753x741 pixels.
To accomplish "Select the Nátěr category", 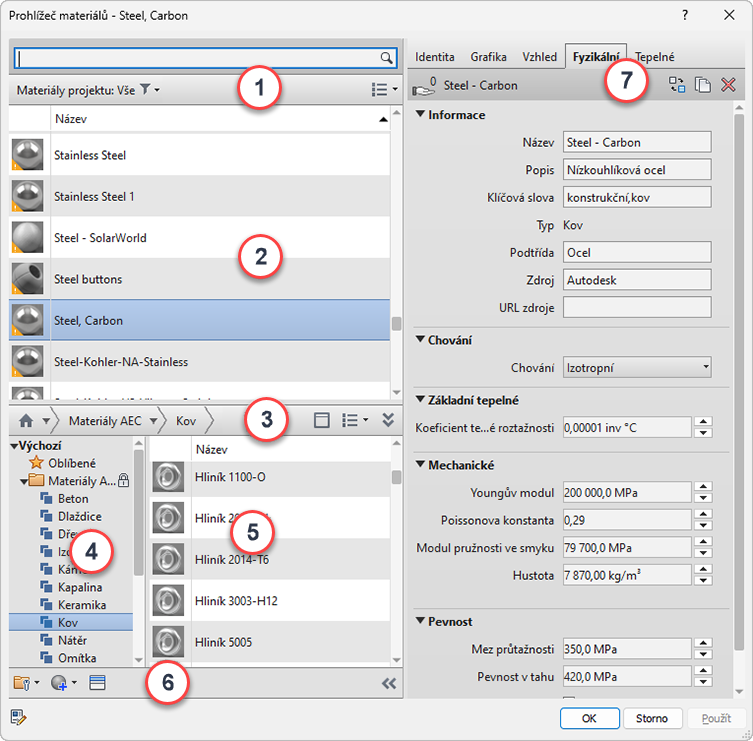I will [72, 640].
